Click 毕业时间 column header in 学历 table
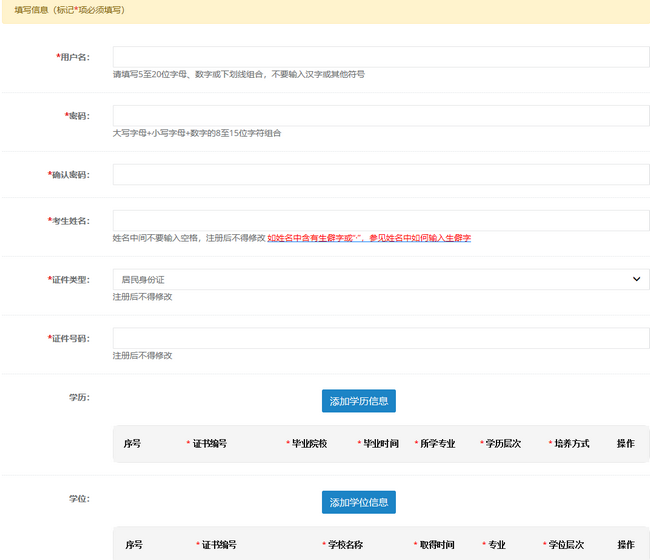Viewport: 650px width, 560px height. tap(380, 443)
